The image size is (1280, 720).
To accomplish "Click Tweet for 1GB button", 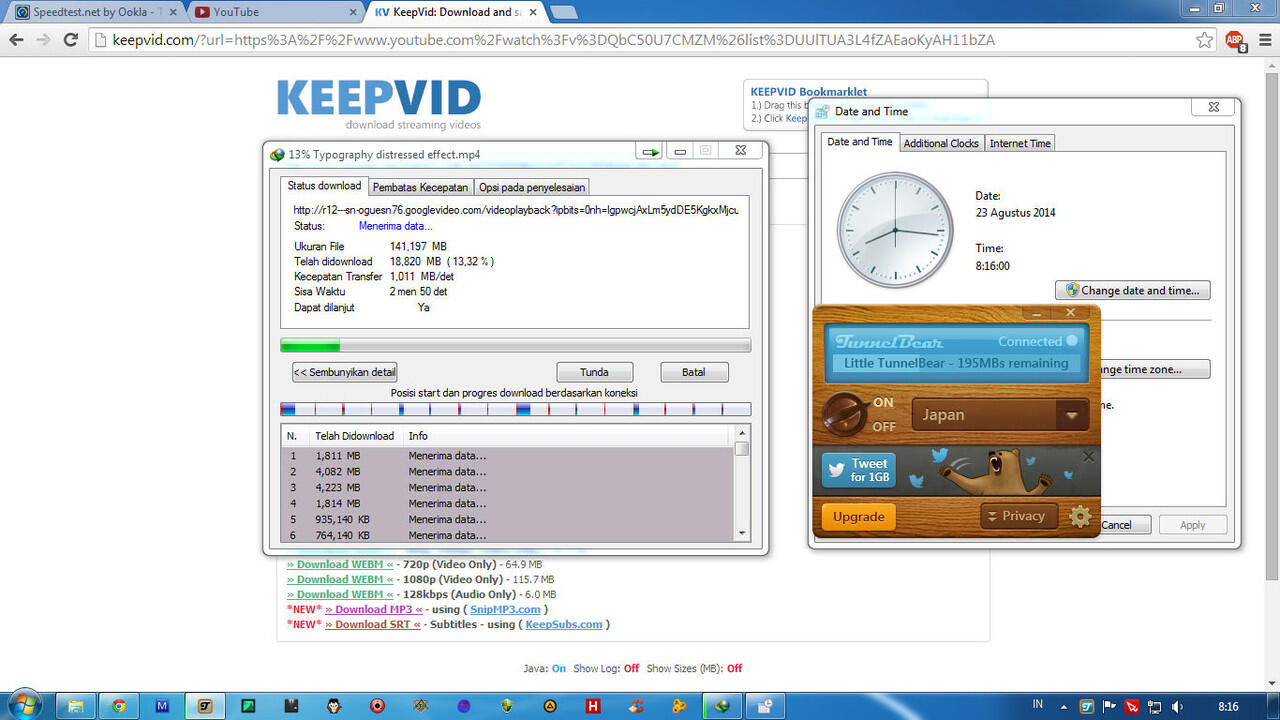I will click(x=859, y=470).
